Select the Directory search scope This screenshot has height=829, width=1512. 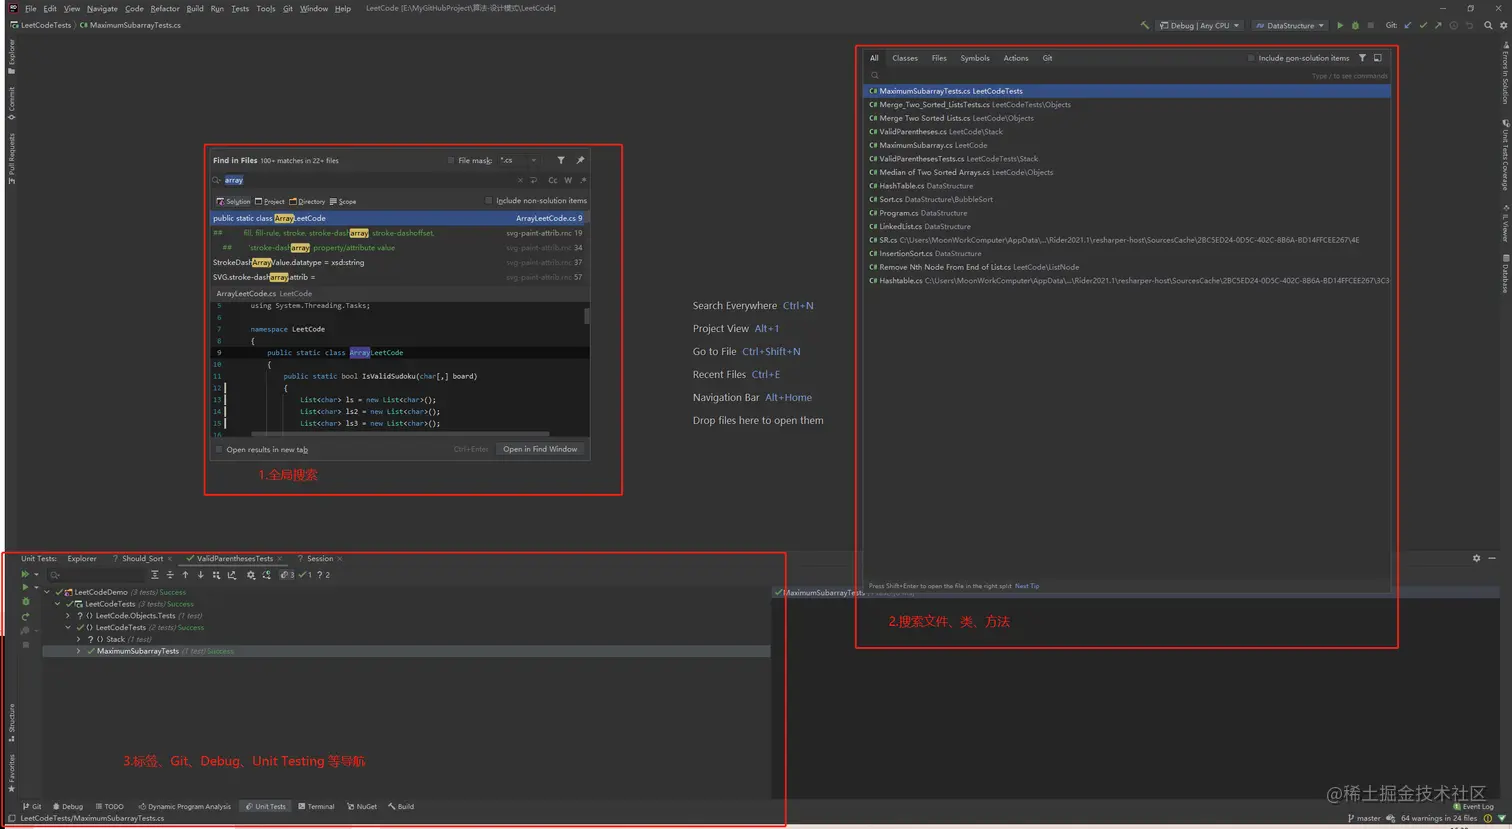(x=307, y=201)
